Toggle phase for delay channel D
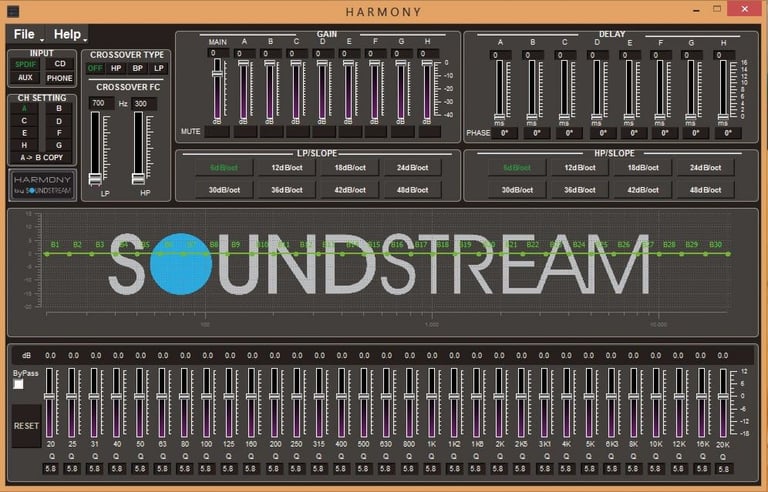 [x=603, y=133]
